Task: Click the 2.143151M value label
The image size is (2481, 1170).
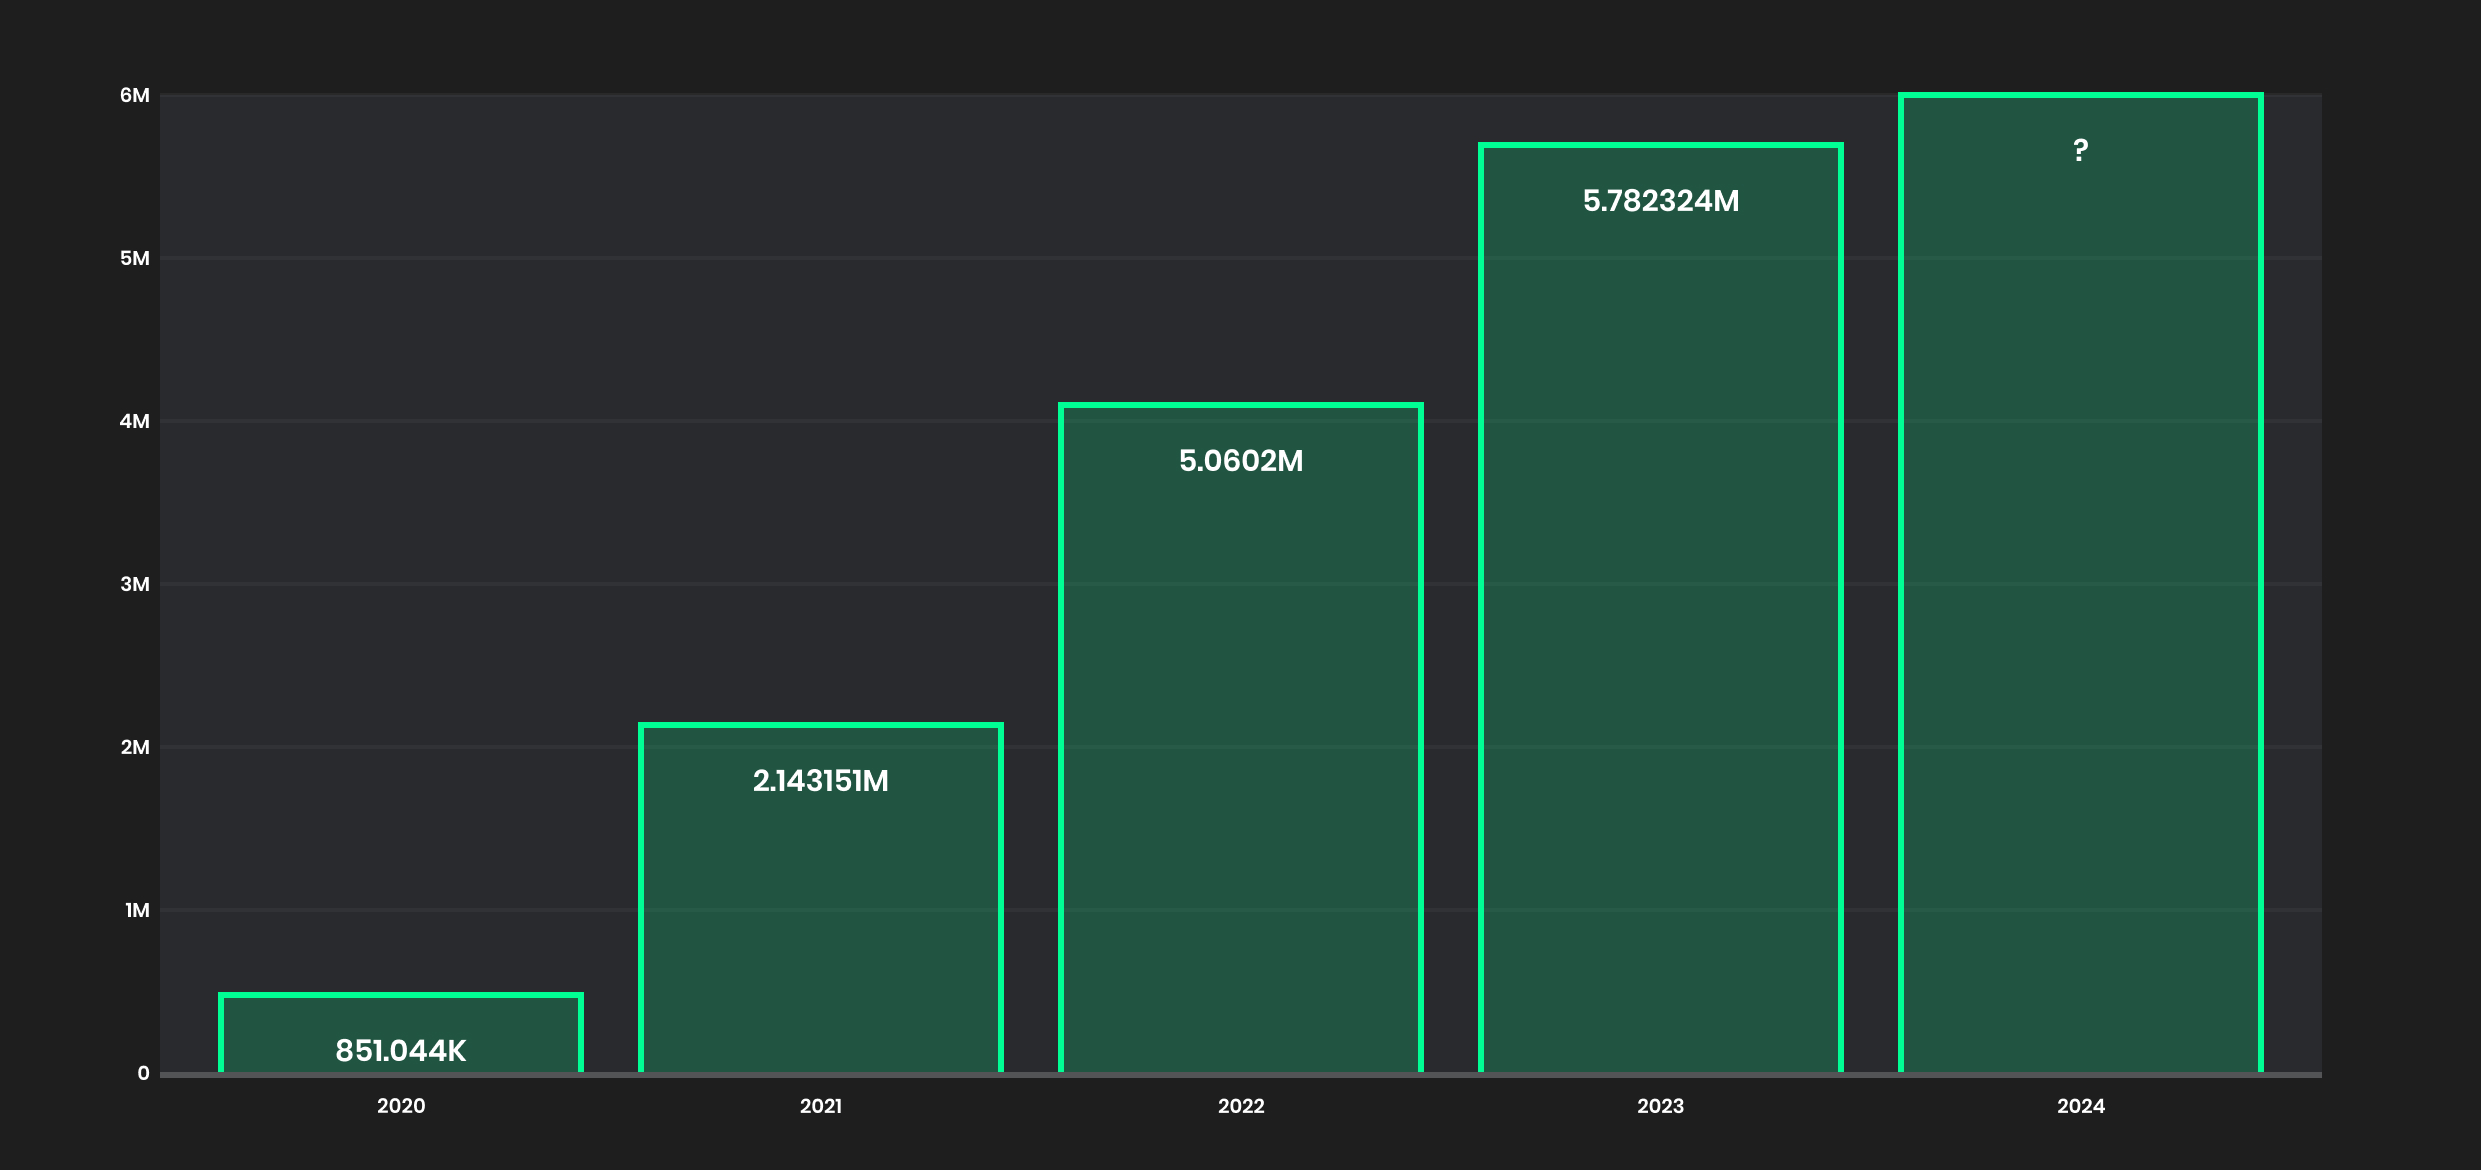Action: (x=821, y=783)
